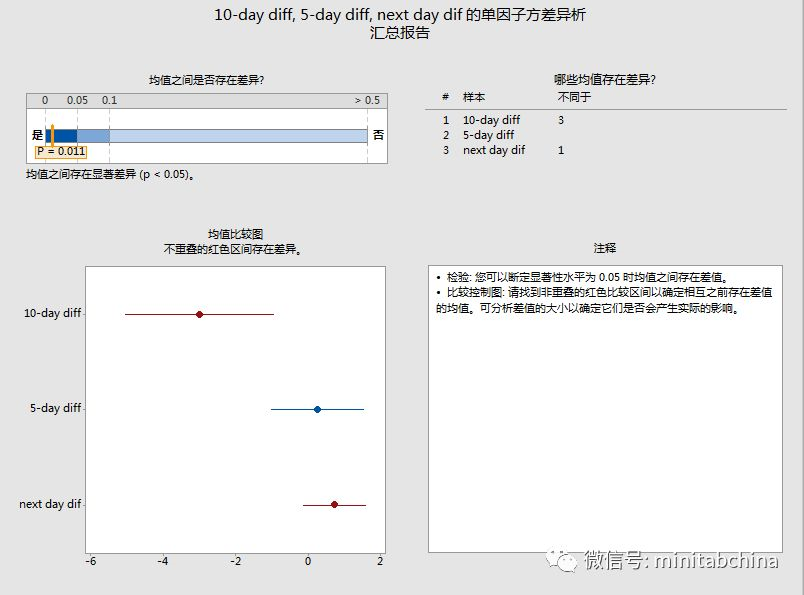
Task: Select the 5-day diff row in table
Action: [x=488, y=135]
